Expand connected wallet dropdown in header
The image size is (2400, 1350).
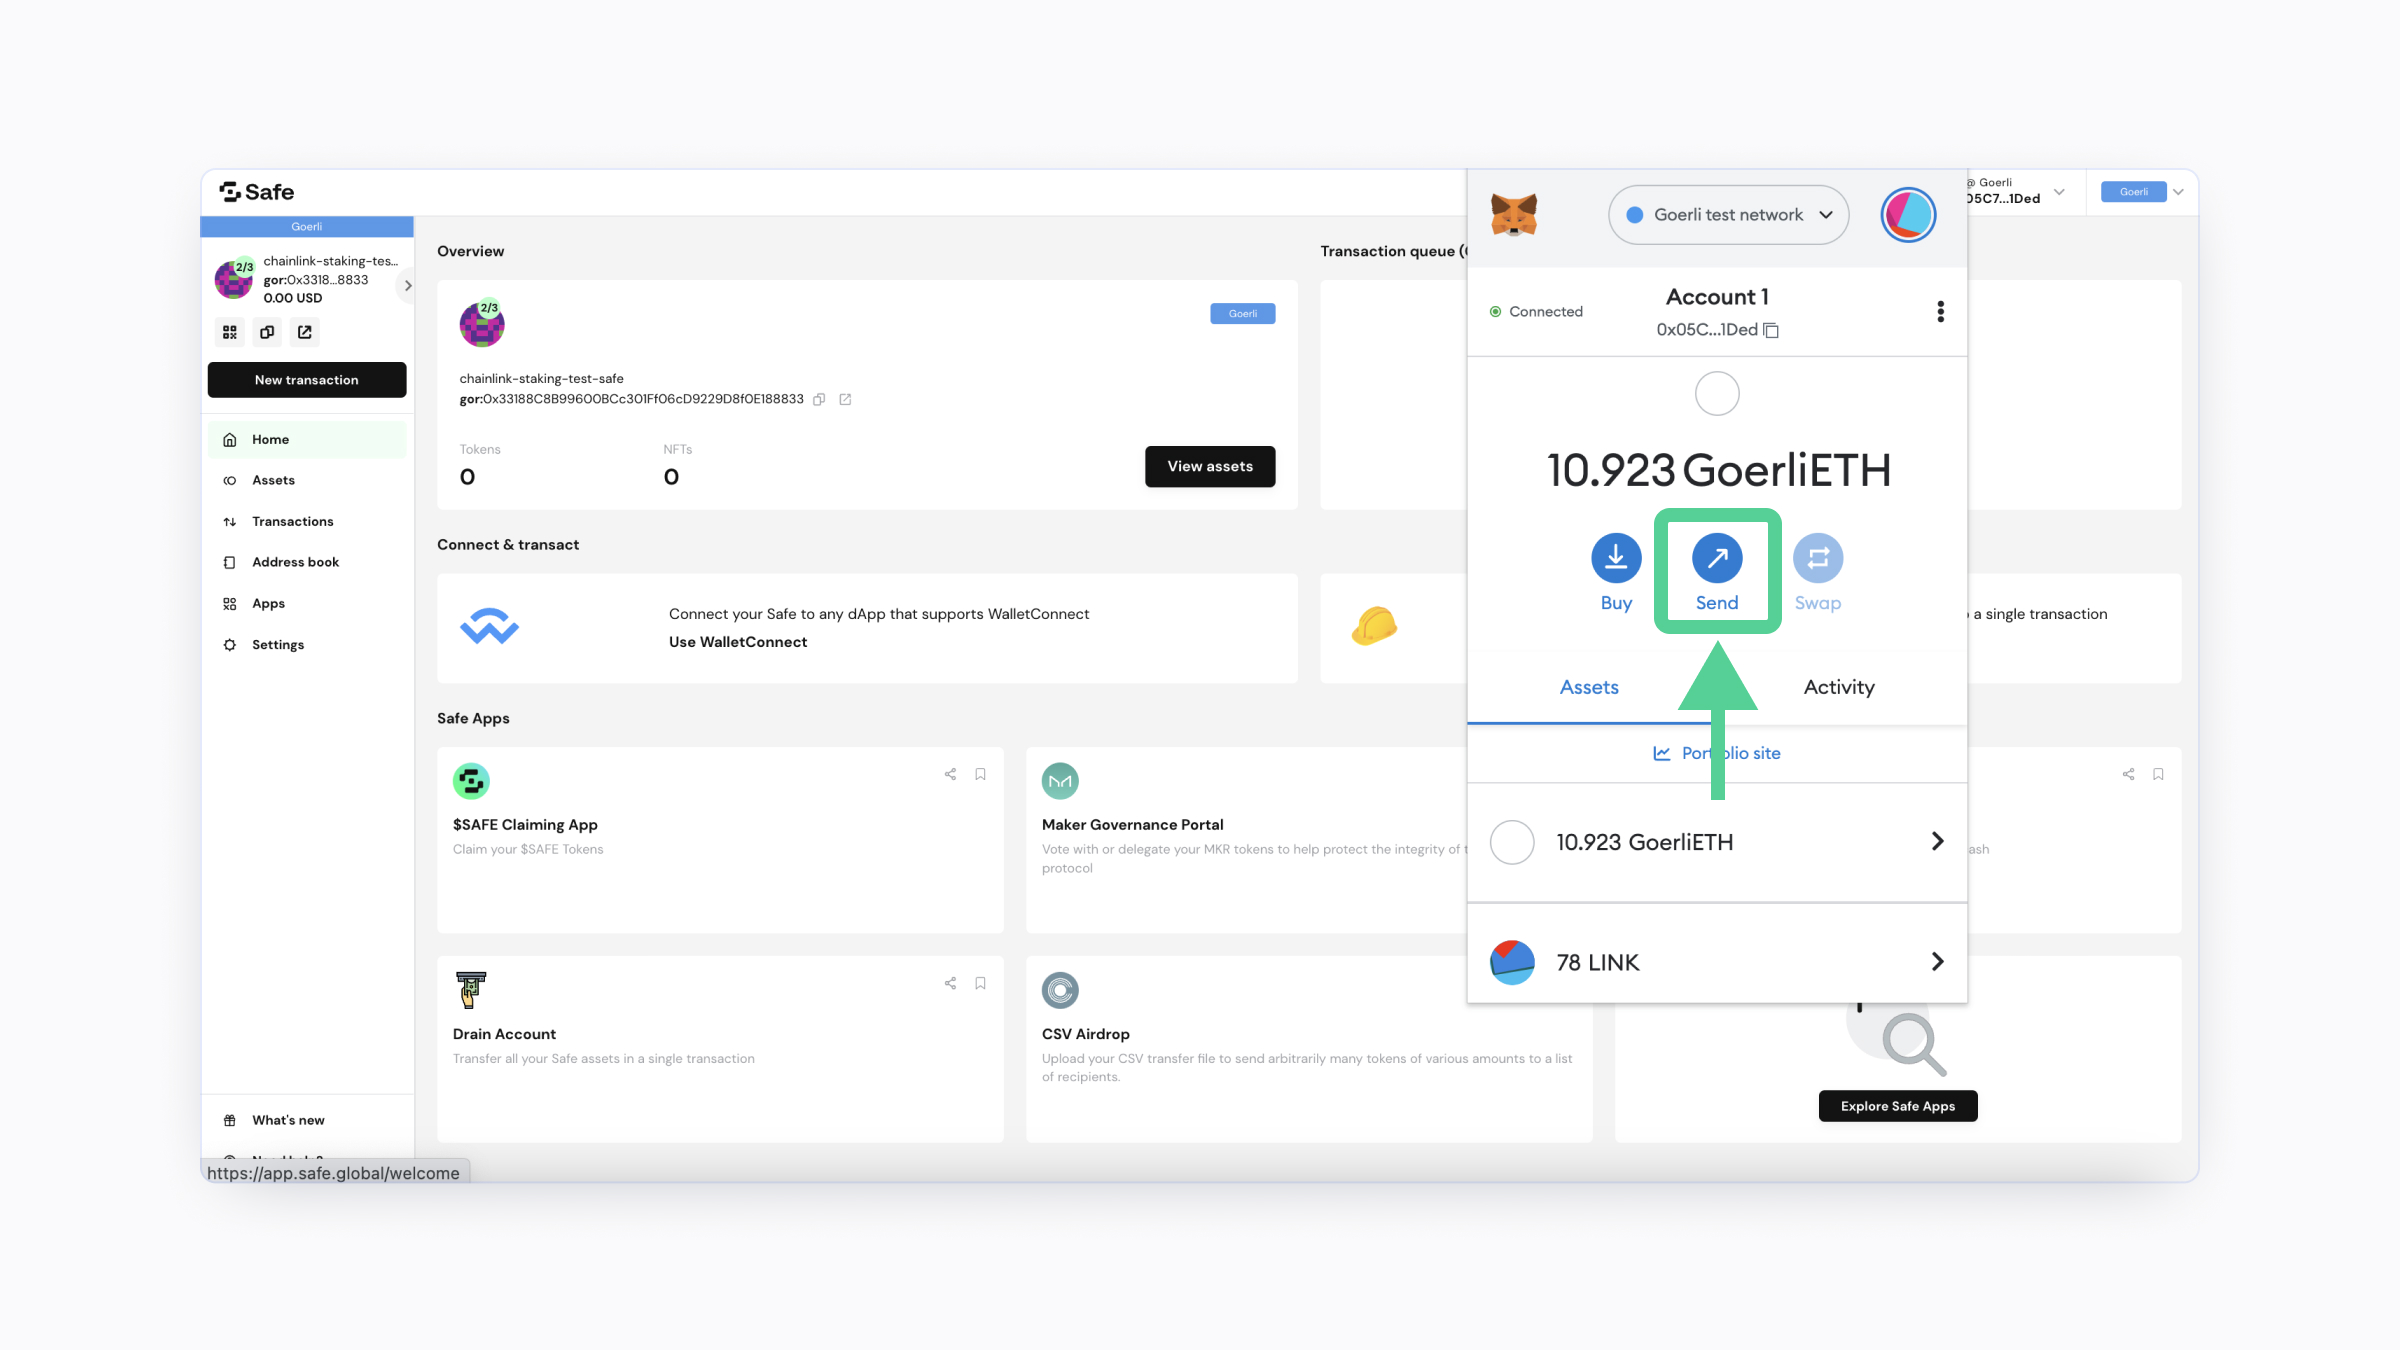click(x=2059, y=192)
